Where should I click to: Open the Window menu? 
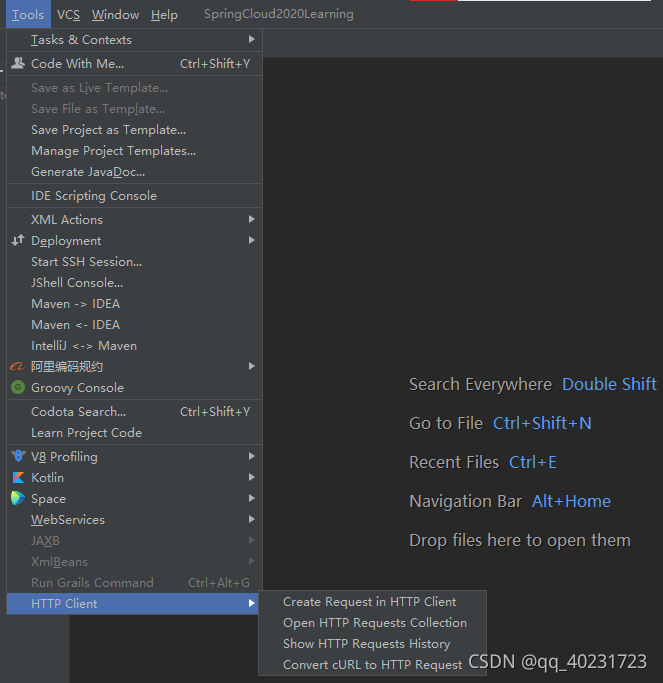point(115,15)
